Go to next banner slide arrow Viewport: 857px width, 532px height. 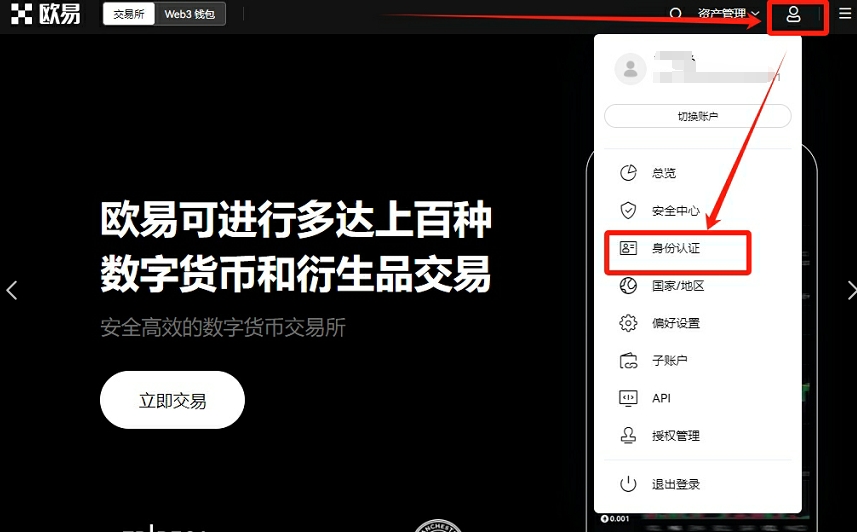pyautogui.click(x=851, y=290)
